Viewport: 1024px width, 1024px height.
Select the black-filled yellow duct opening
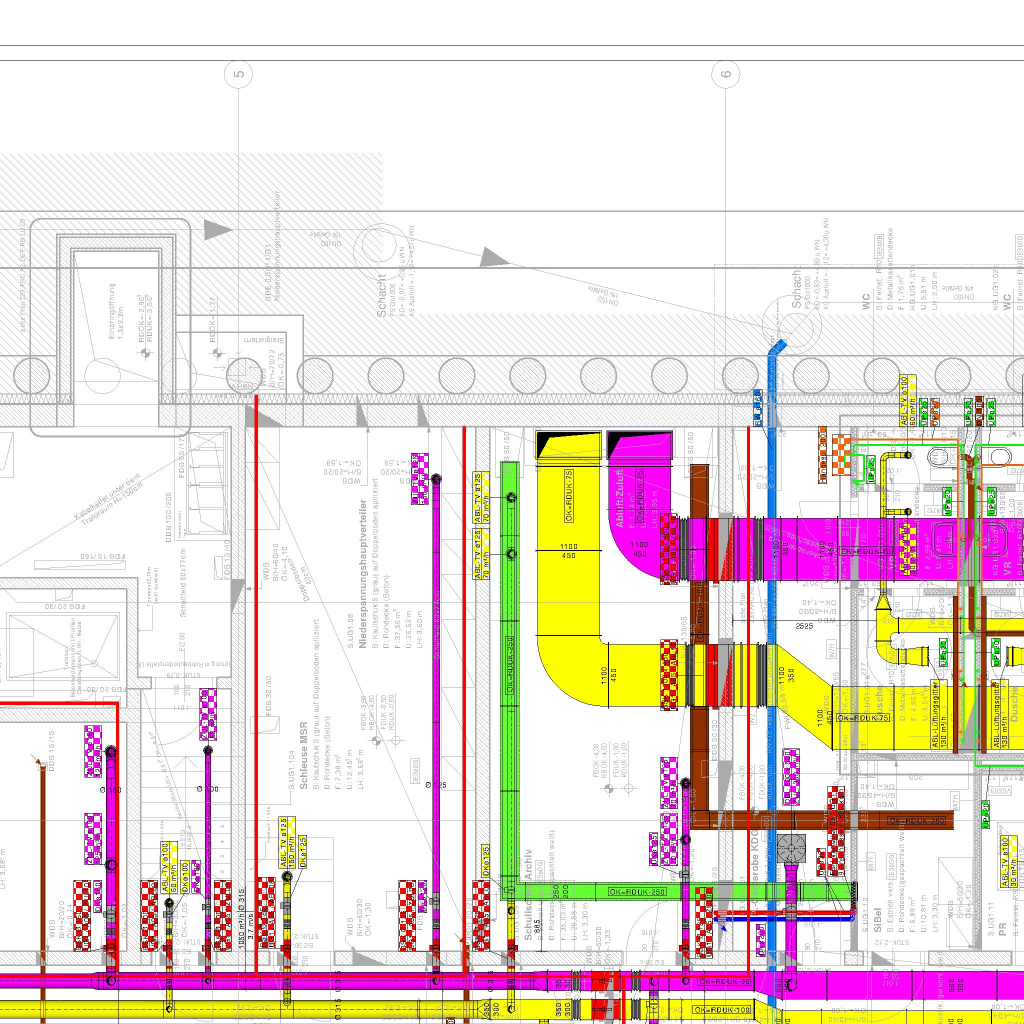[x=569, y=441]
